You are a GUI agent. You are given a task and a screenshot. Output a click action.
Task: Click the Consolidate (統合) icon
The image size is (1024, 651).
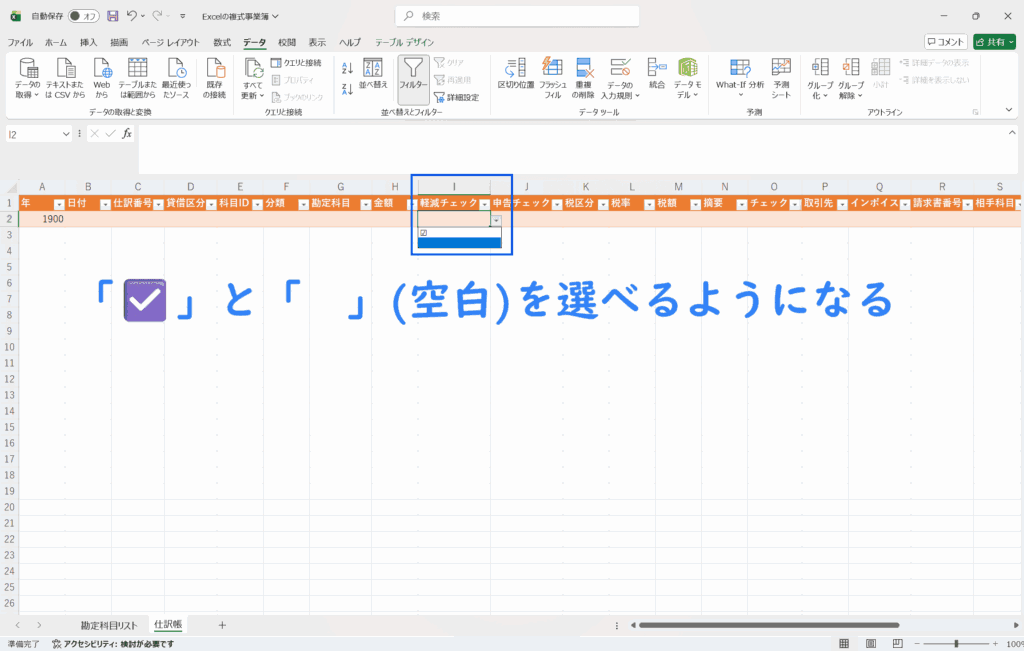[656, 70]
